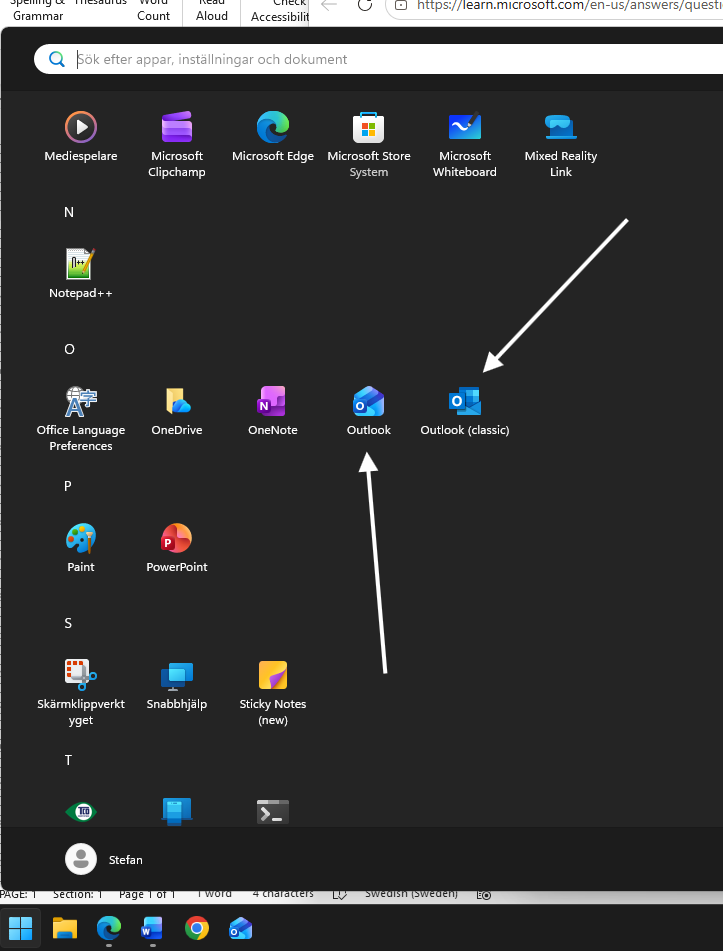Open Outlook (classic)
This screenshot has width=723, height=951.
[x=465, y=411]
